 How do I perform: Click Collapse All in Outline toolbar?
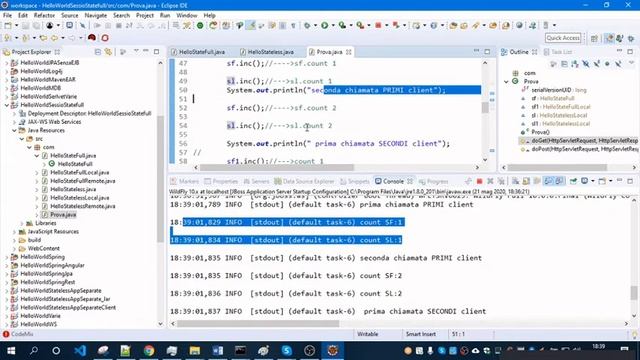(x=564, y=64)
